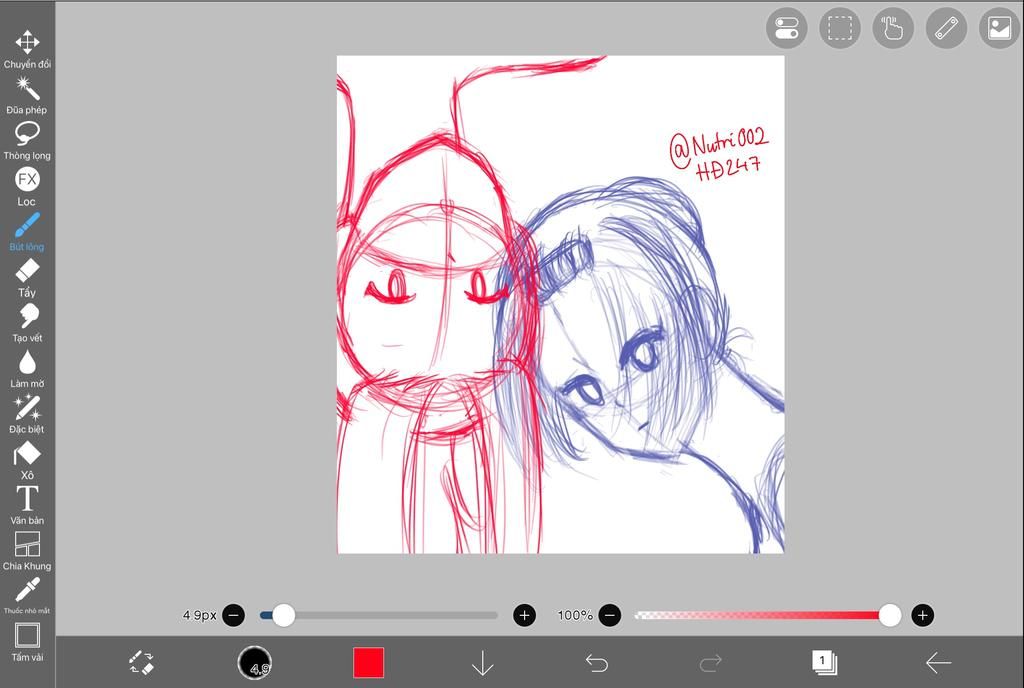The height and width of the screenshot is (688, 1024).
Task: Open the layers panel with count 1
Action: point(824,662)
